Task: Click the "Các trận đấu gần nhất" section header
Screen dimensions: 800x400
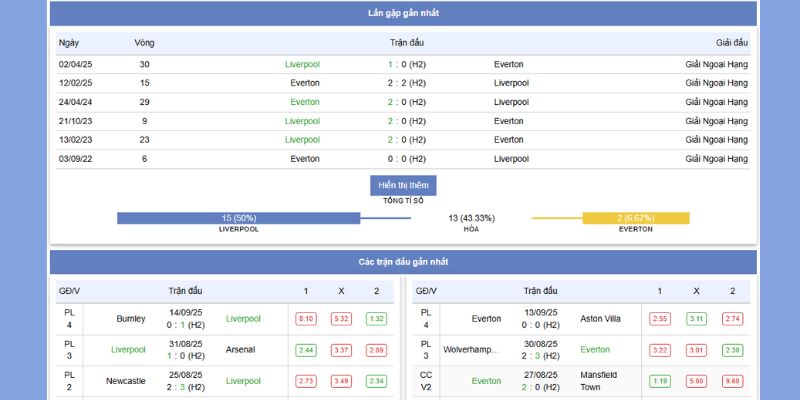Action: pyautogui.click(x=403, y=262)
